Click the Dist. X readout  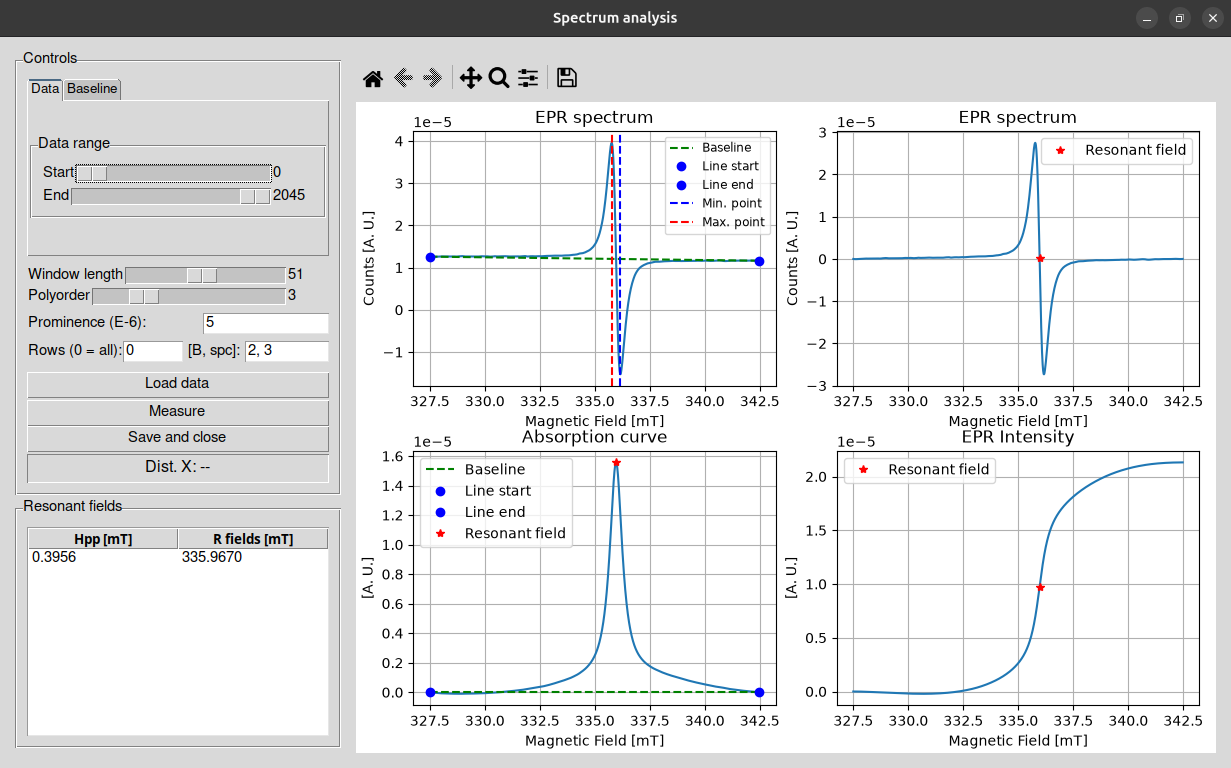point(177,467)
